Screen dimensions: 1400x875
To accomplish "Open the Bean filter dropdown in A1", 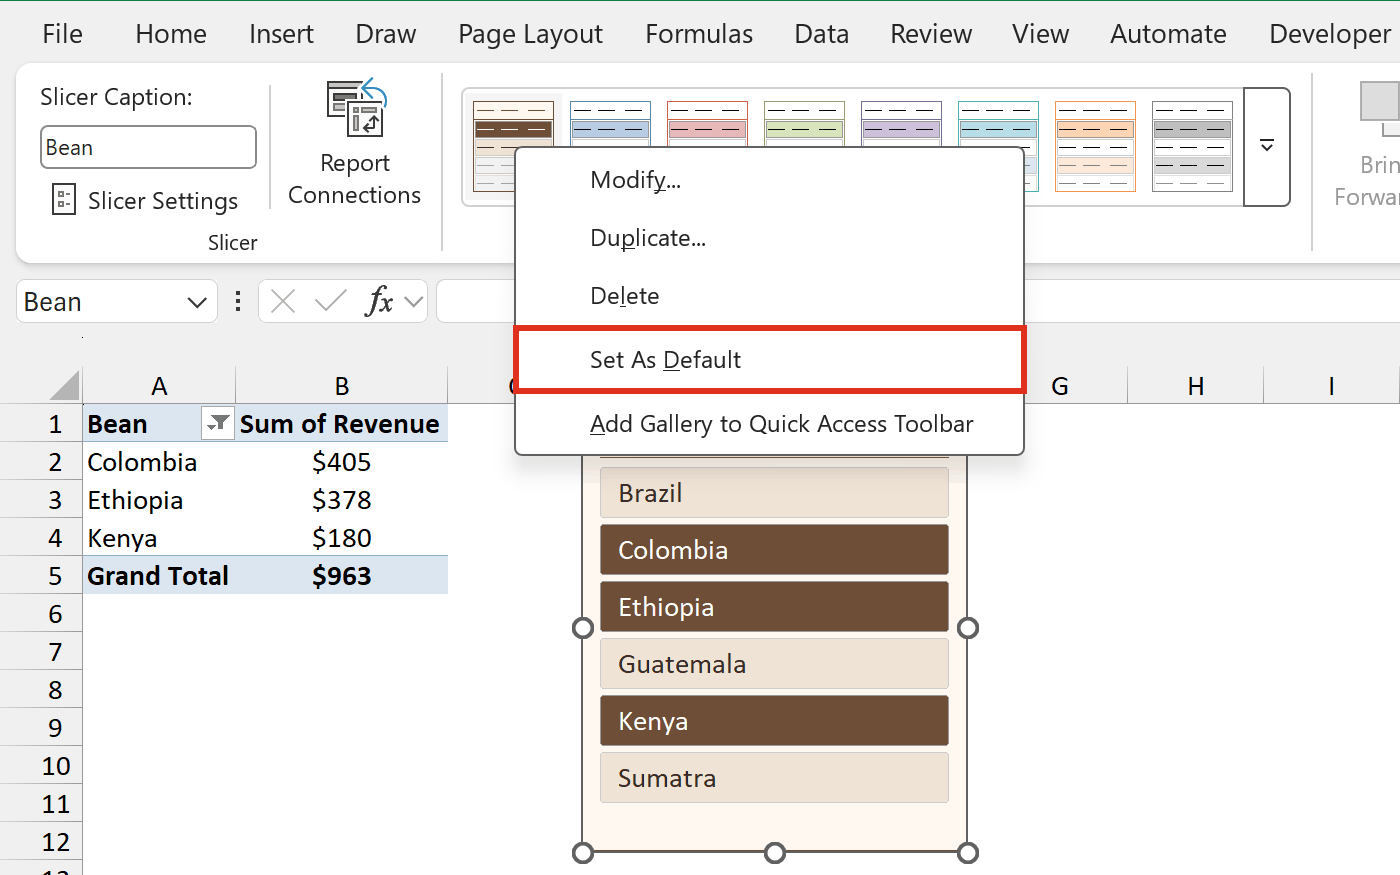I will [217, 424].
